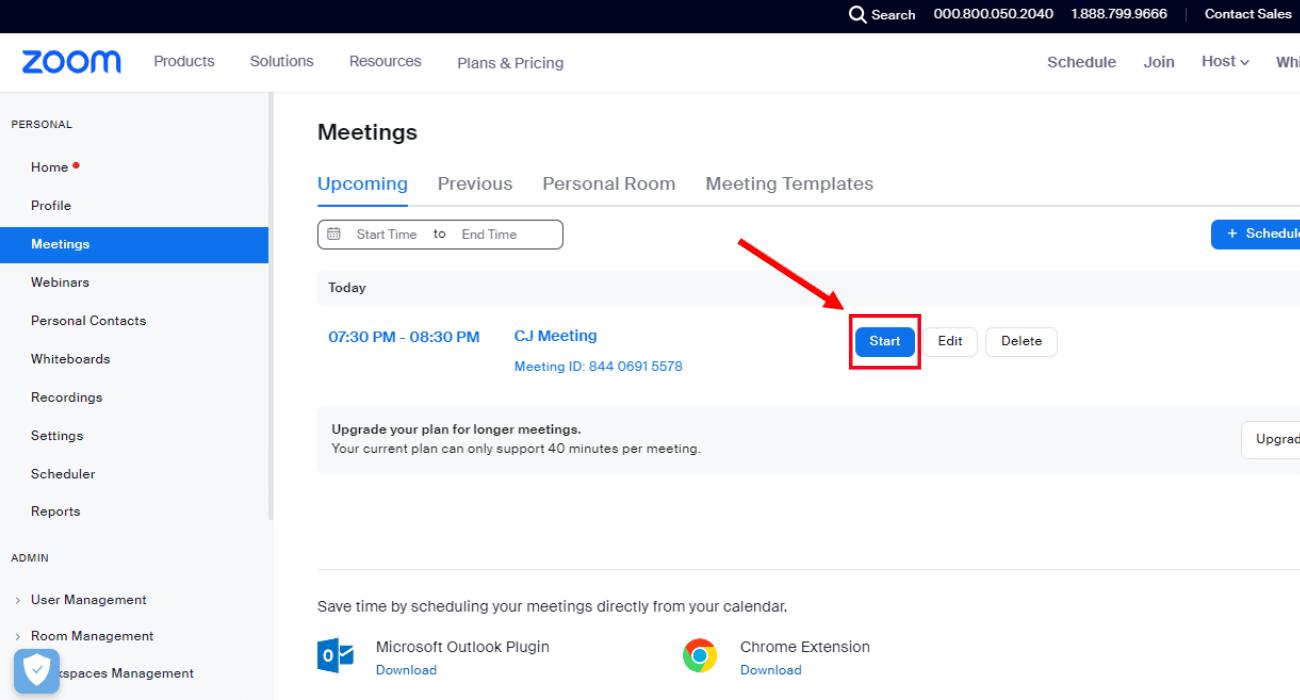The height and width of the screenshot is (700, 1300).
Task: Open Whiteboards in the sidebar
Action: [x=70, y=359]
